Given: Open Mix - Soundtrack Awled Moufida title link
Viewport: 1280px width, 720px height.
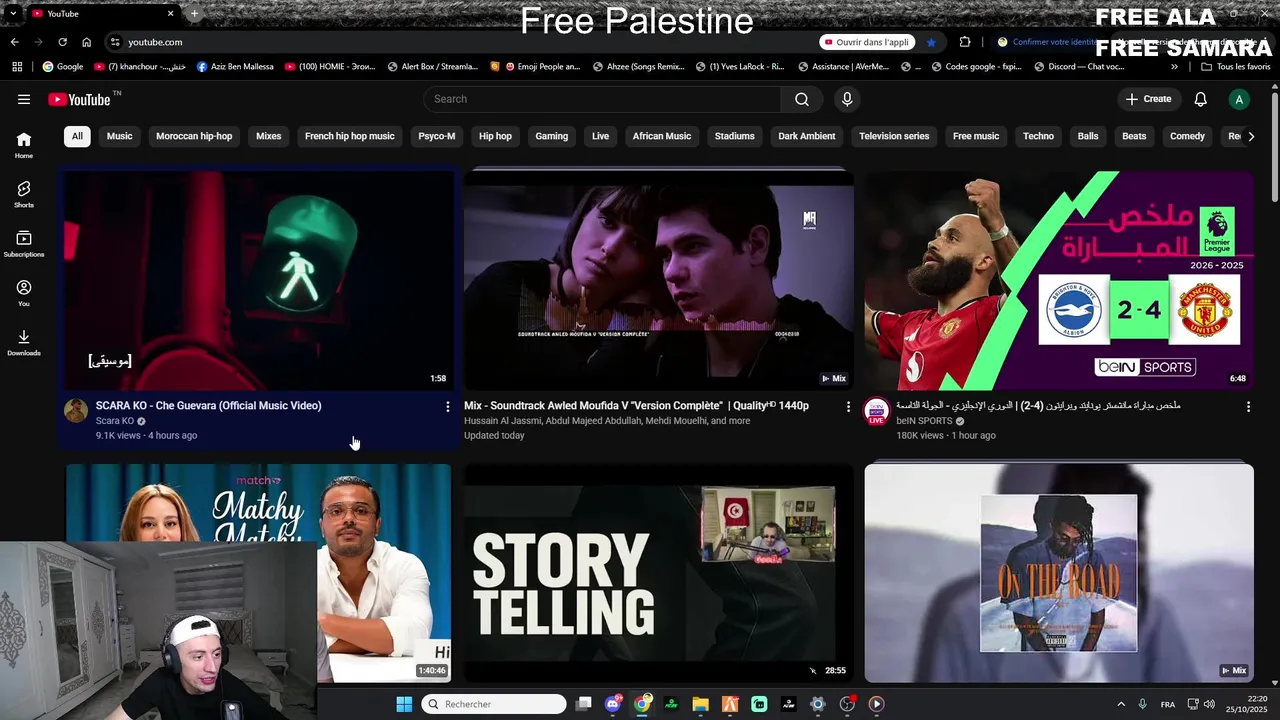Looking at the screenshot, I should (636, 406).
